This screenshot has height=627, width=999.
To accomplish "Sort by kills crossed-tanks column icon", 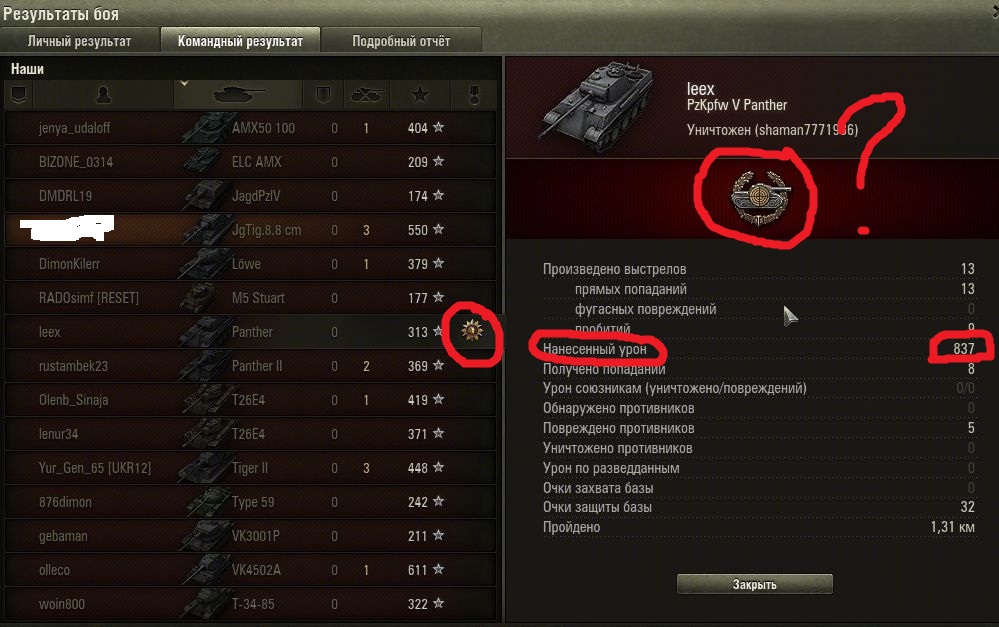I will [366, 95].
